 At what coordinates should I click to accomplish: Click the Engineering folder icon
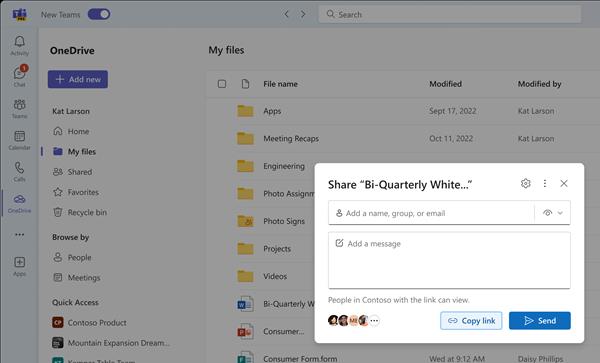(245, 166)
